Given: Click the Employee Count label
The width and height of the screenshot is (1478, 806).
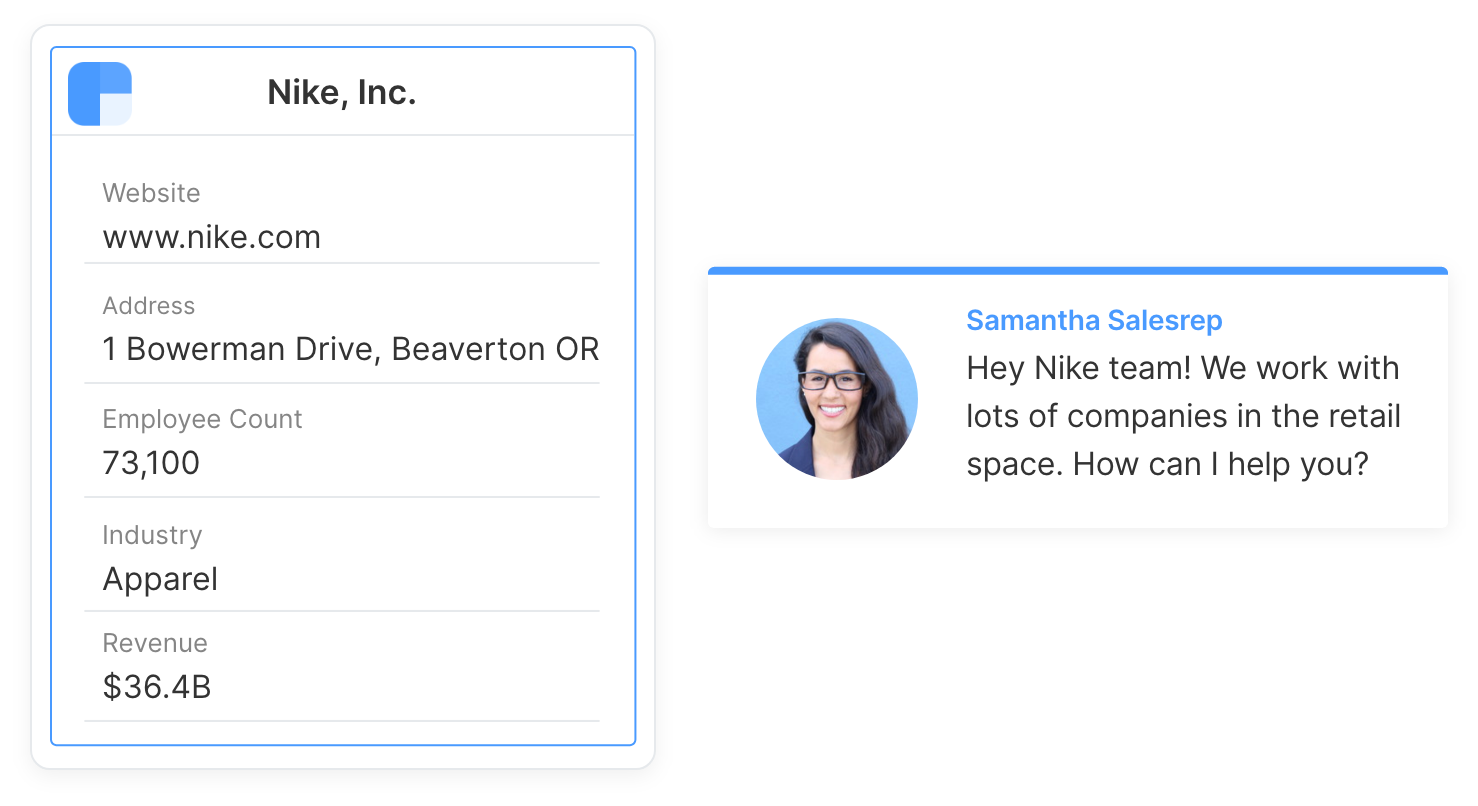Looking at the screenshot, I should tap(202, 419).
